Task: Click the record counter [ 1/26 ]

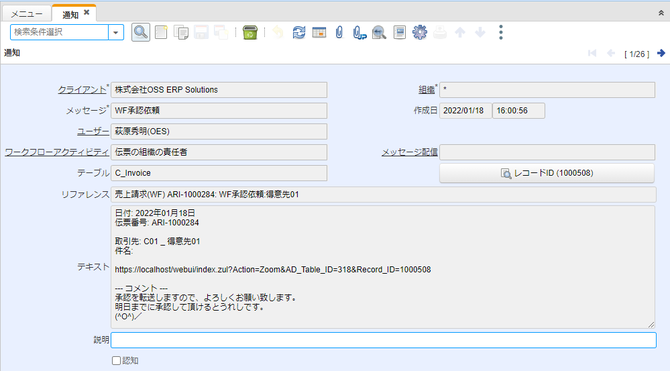Action: (x=636, y=54)
